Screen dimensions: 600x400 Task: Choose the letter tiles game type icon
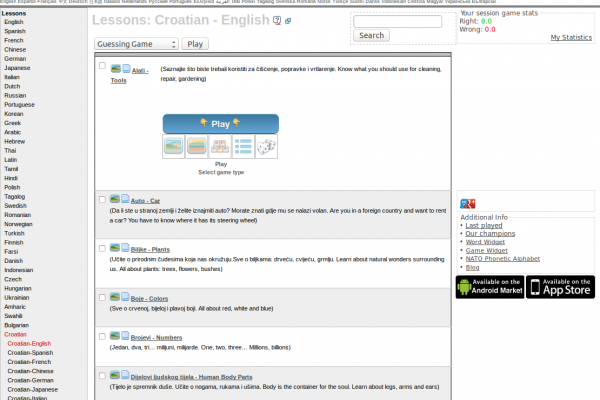220,146
